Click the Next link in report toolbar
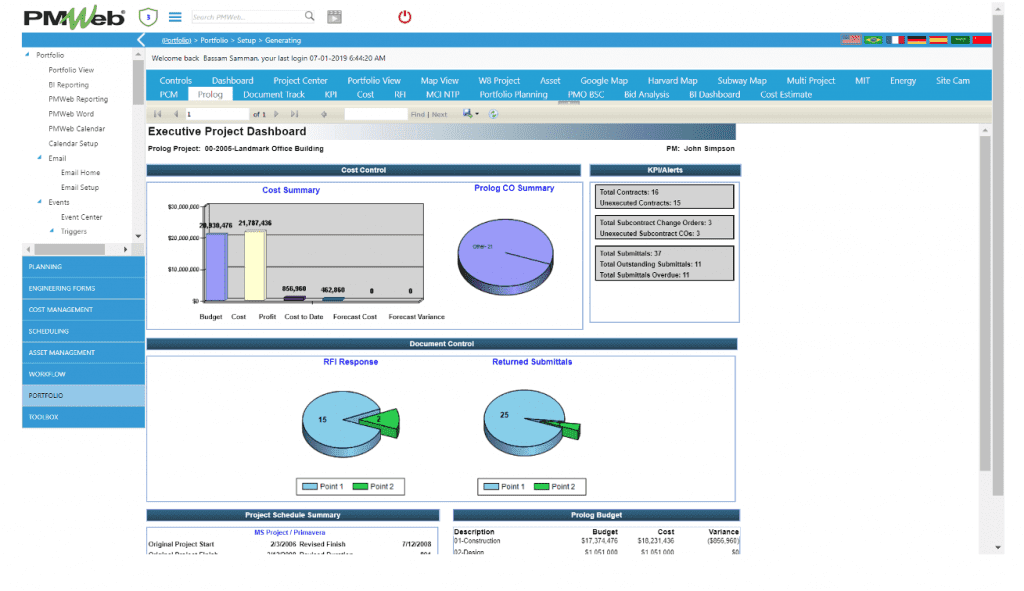 point(440,114)
